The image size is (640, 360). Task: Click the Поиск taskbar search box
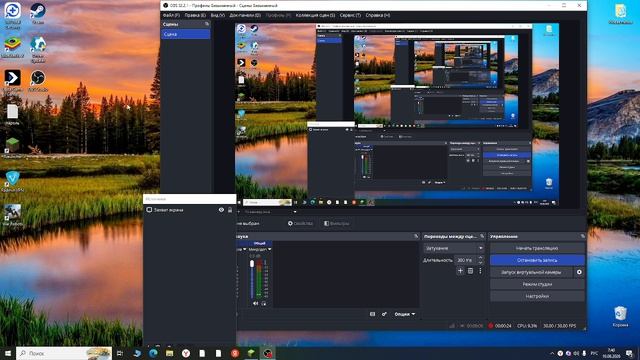(x=64, y=353)
